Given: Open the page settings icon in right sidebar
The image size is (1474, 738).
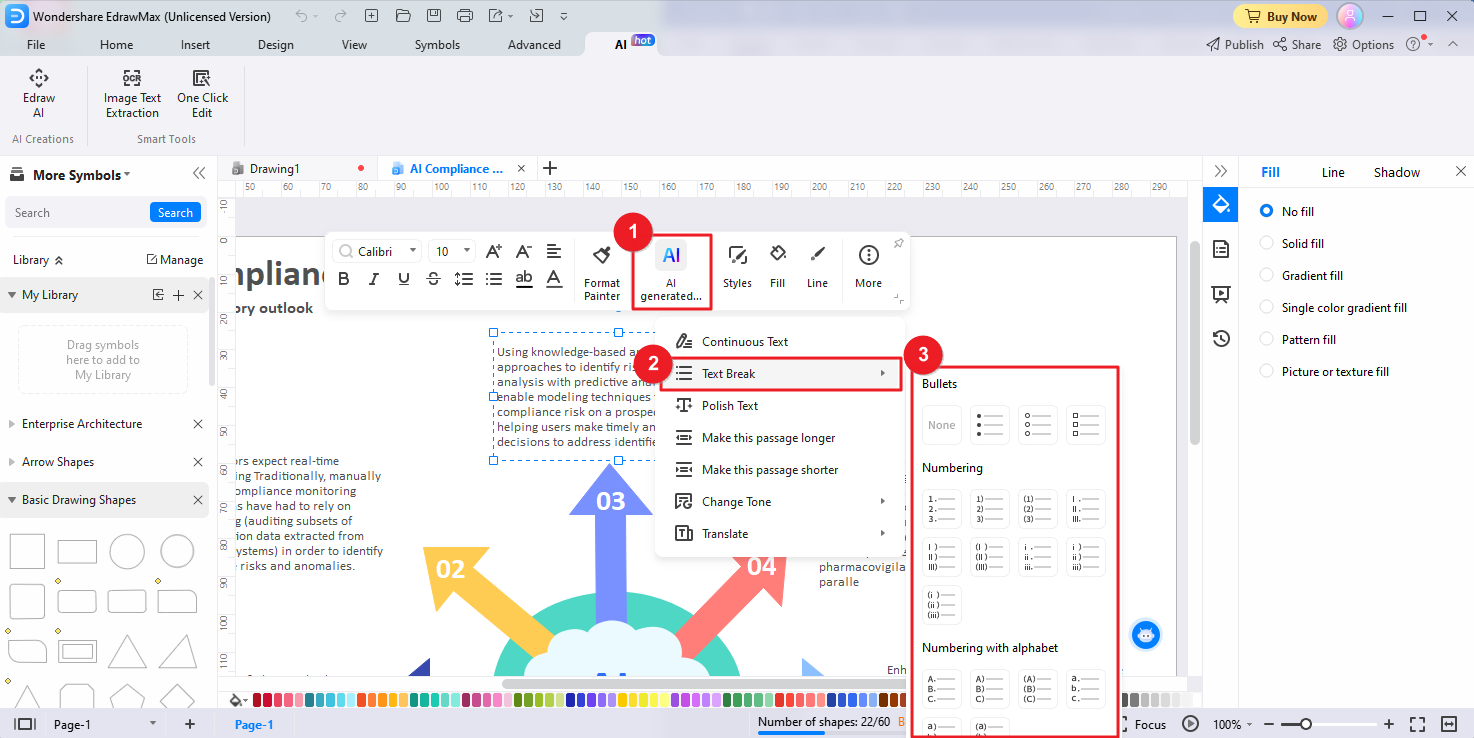Looking at the screenshot, I should point(1220,249).
